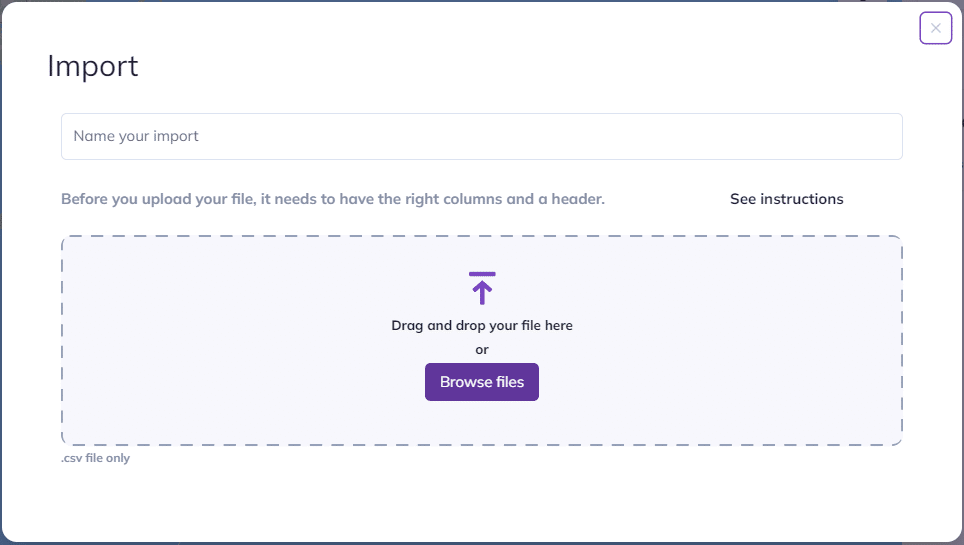Viewport: 964px width, 545px height.
Task: Click the right columns and header notice
Action: [333, 199]
